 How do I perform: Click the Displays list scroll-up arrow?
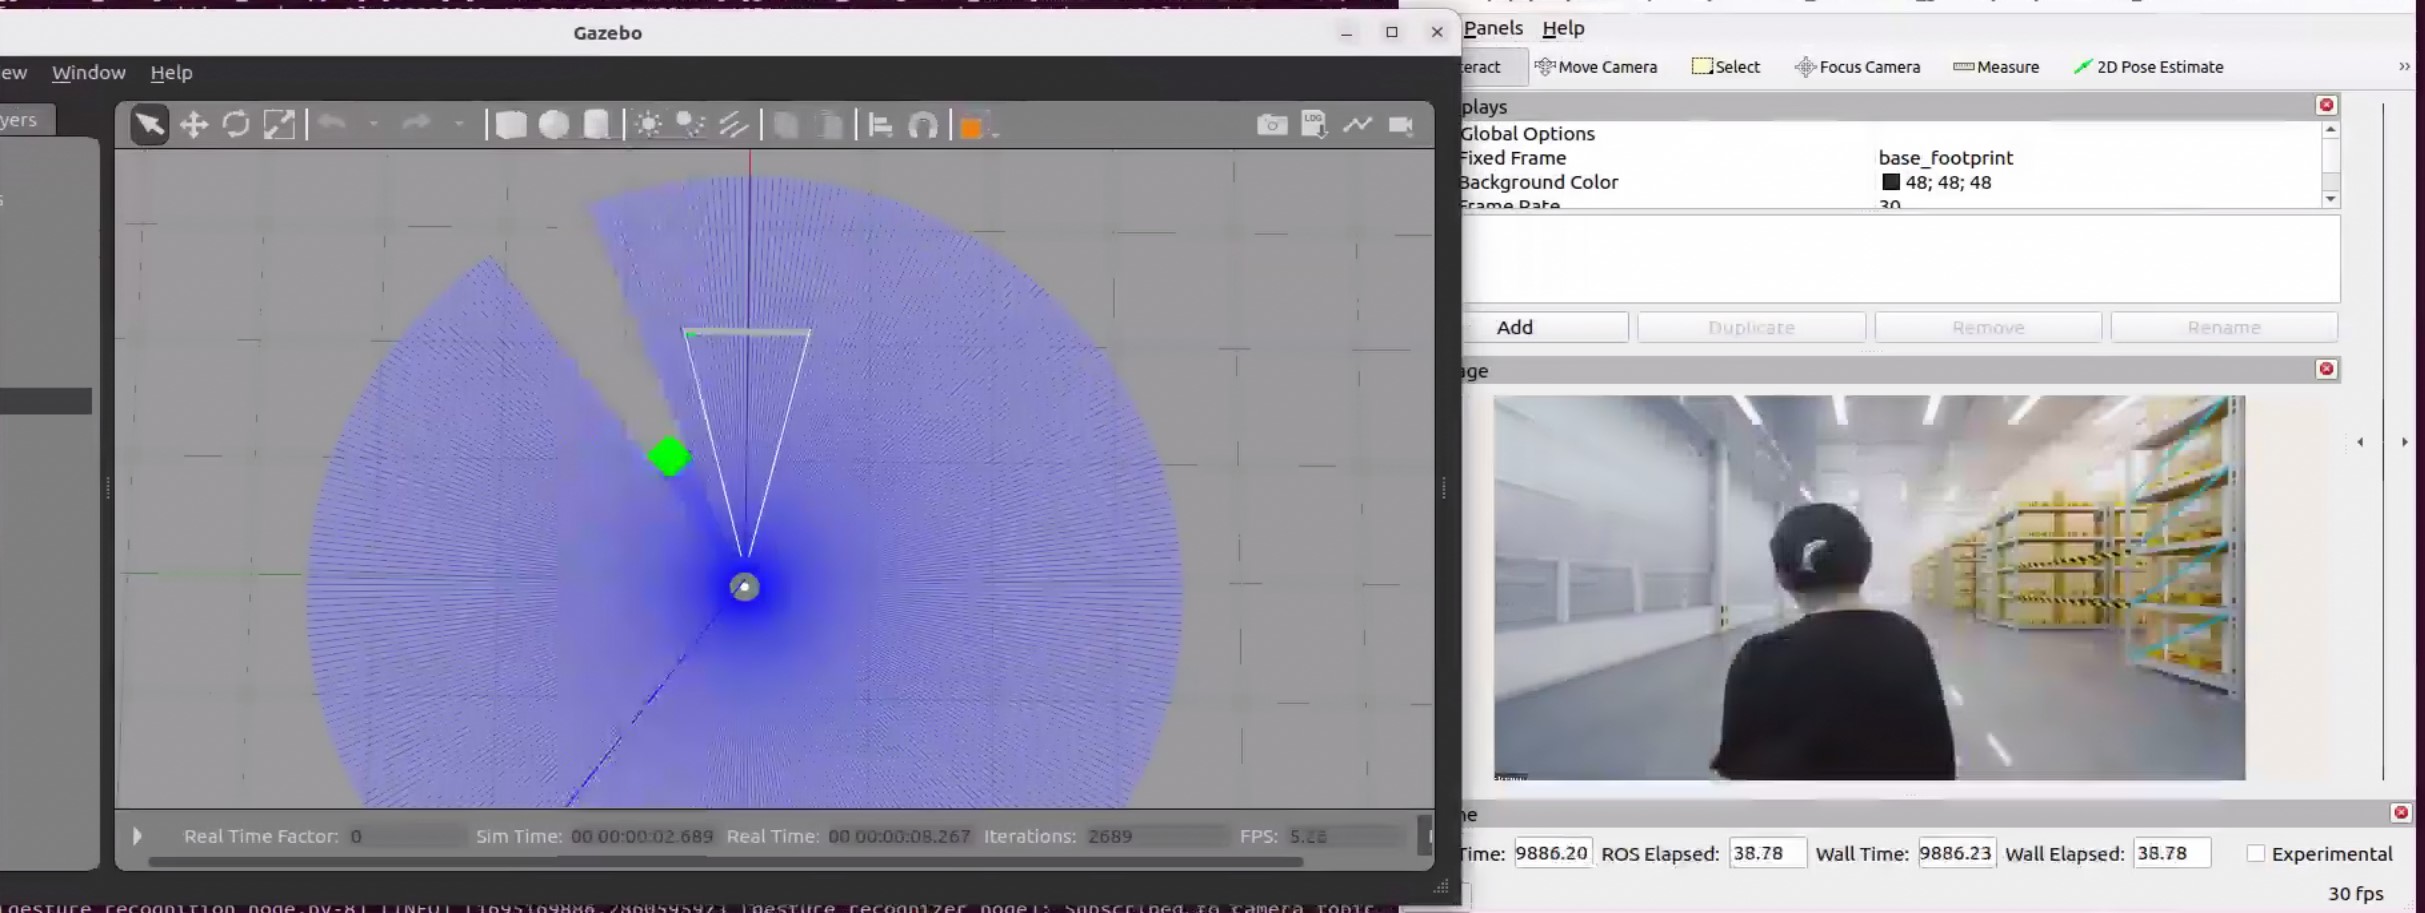[2330, 130]
